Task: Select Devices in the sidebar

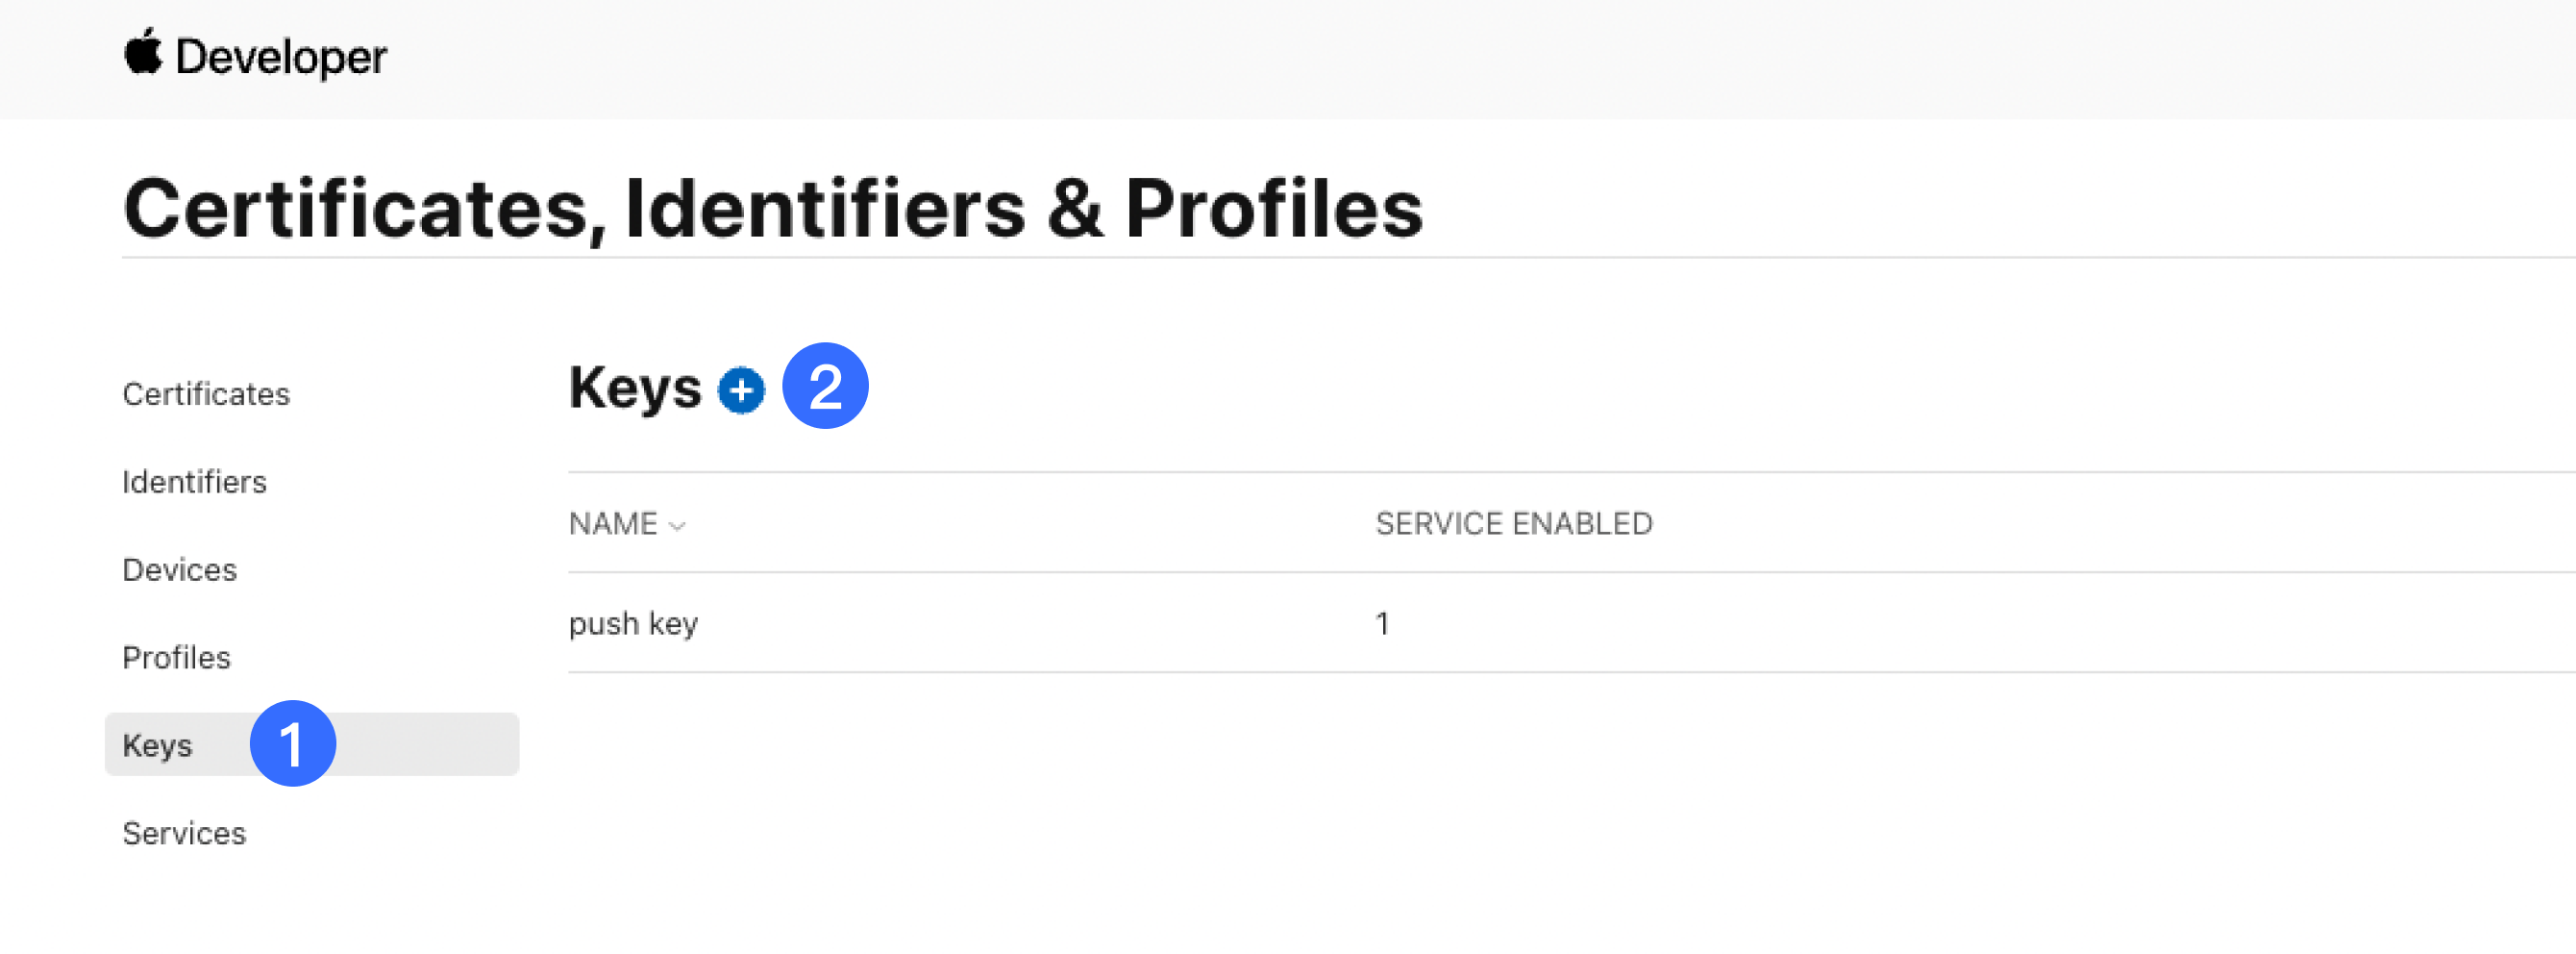Action: [x=180, y=570]
